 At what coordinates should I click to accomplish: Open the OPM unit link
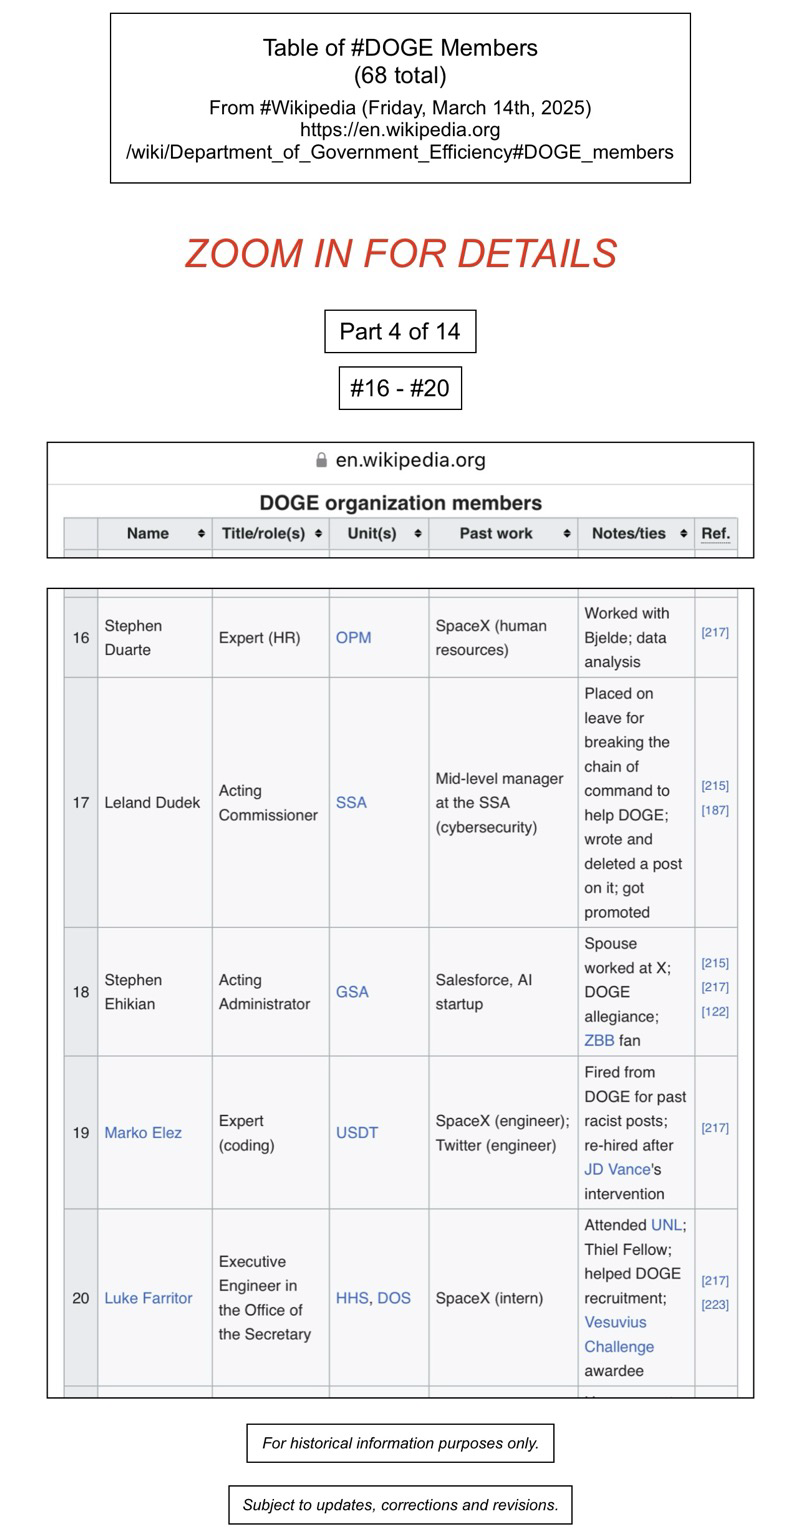pos(353,637)
